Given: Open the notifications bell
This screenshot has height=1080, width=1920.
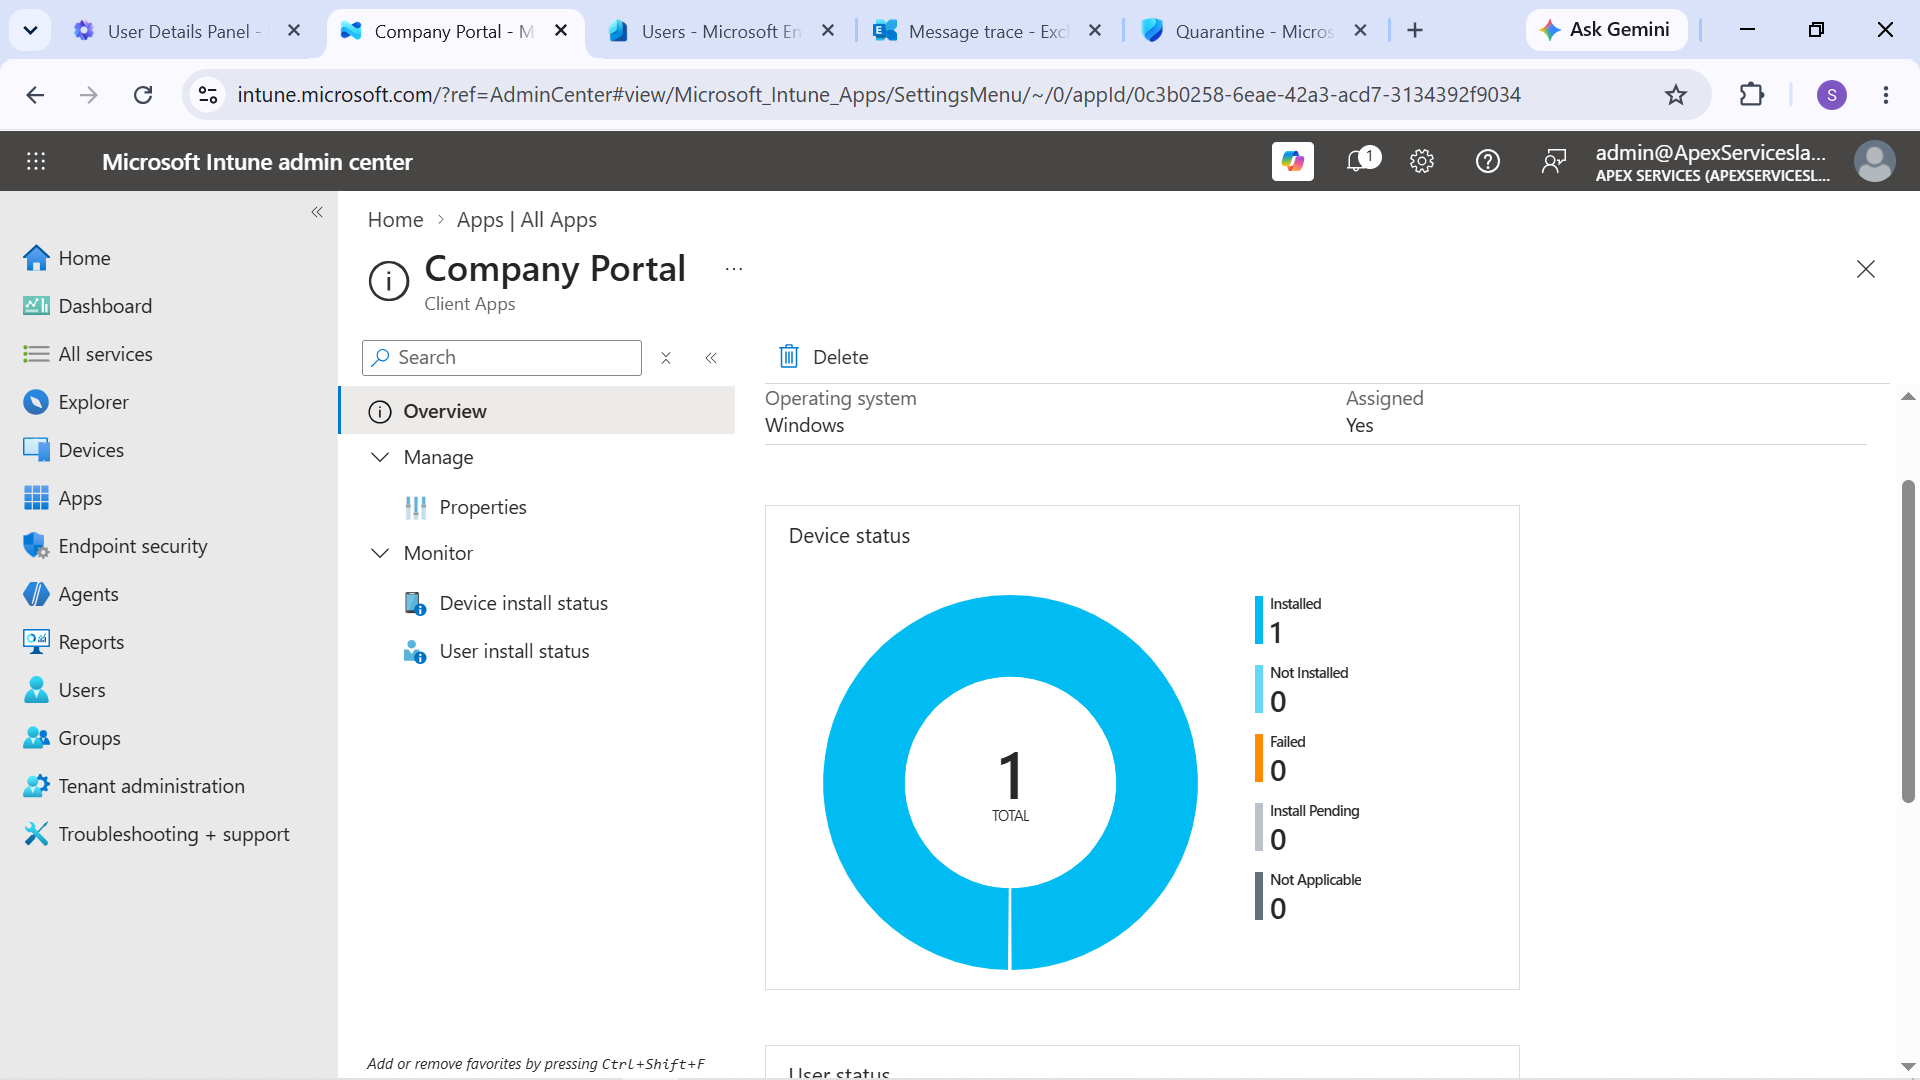Looking at the screenshot, I should click(x=1357, y=161).
